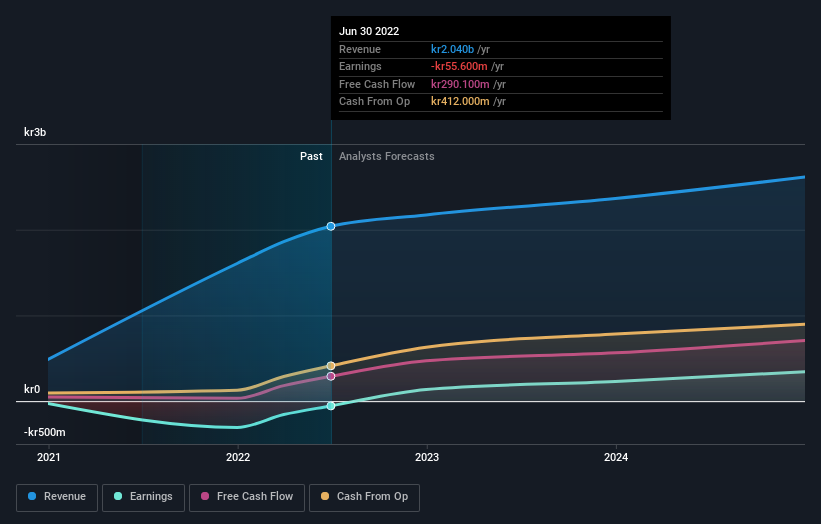Screen dimensions: 821x524
Task: Click the Cash From Op label in tooltip
Action: [374, 101]
